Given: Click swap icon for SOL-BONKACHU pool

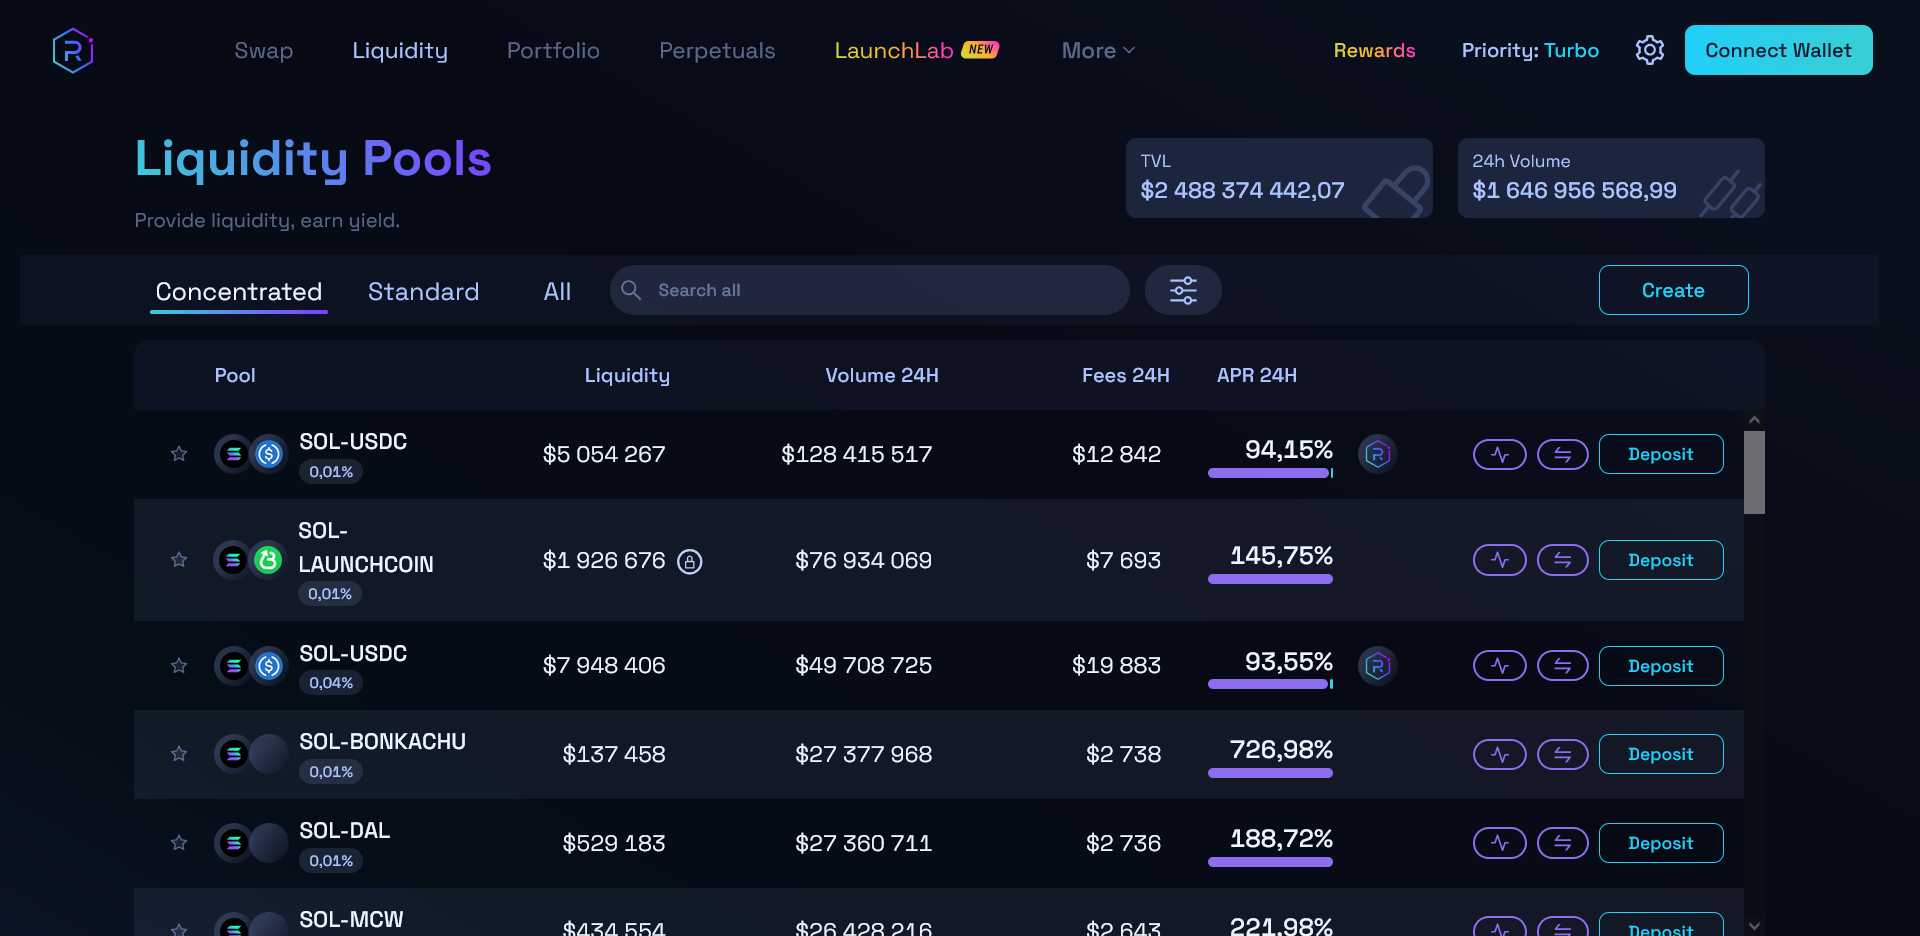Looking at the screenshot, I should (x=1562, y=754).
